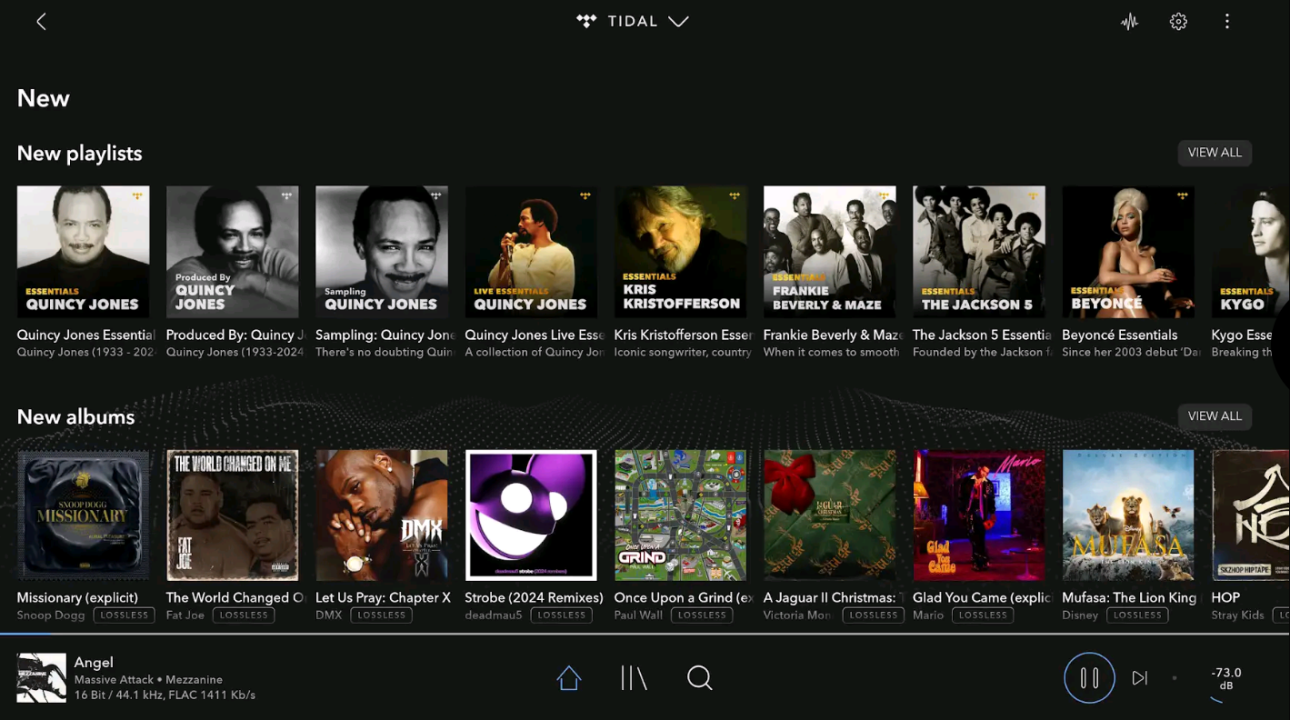The height and width of the screenshot is (720, 1290).
Task: Go to the Home tab
Action: (x=569, y=678)
